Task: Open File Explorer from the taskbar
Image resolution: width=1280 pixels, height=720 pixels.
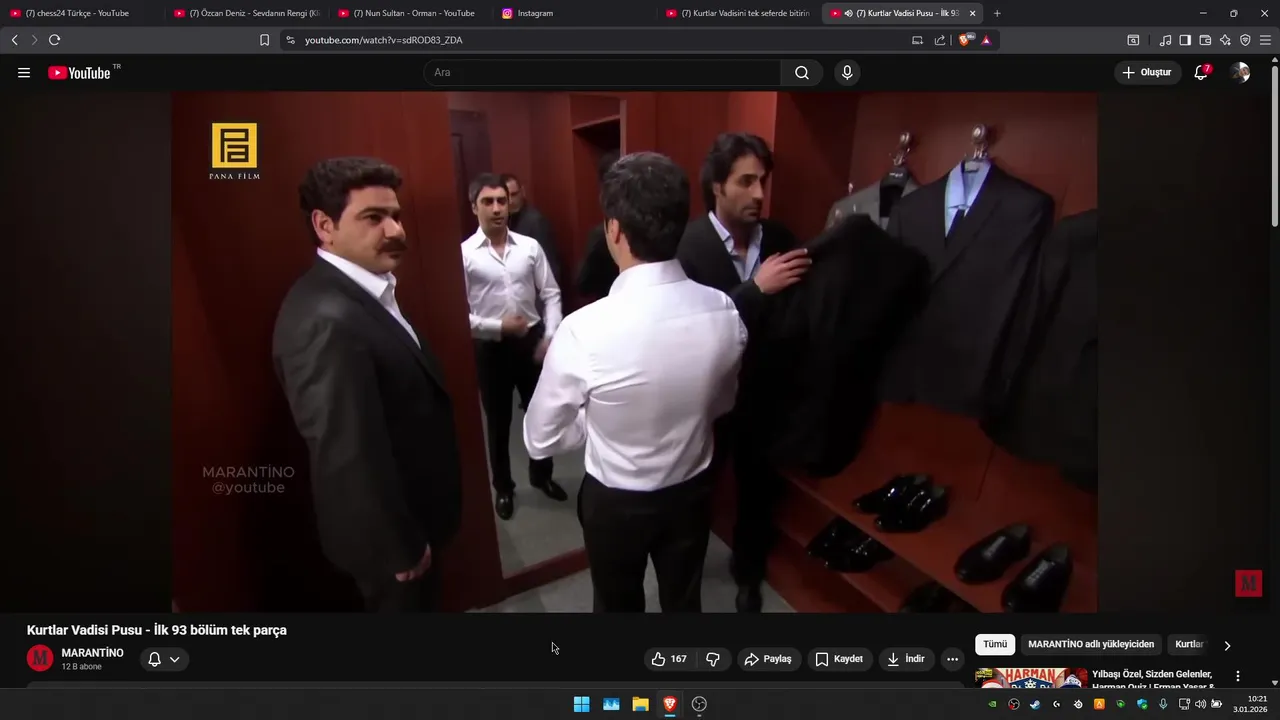Action: point(640,704)
